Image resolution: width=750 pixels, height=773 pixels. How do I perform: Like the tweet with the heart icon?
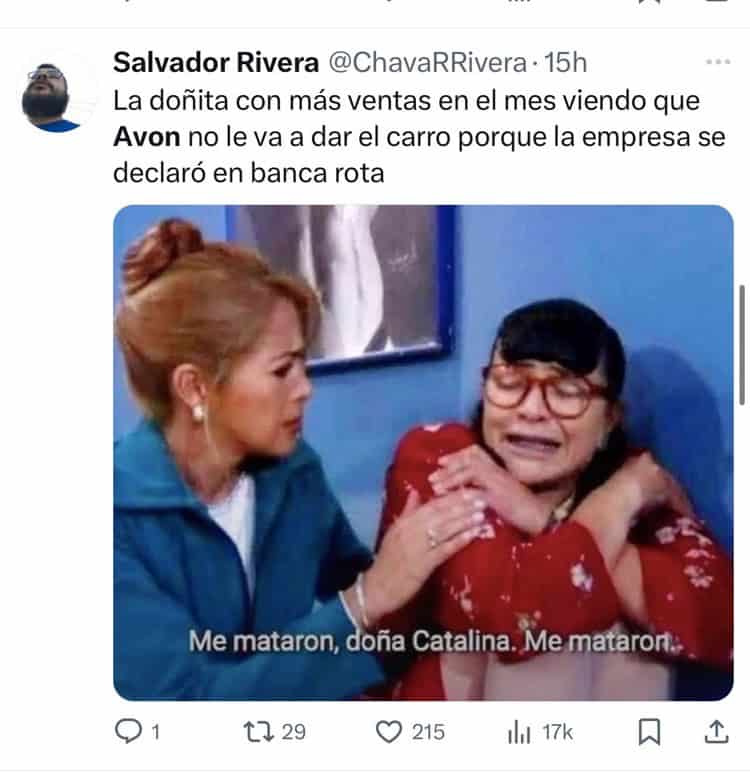[389, 732]
